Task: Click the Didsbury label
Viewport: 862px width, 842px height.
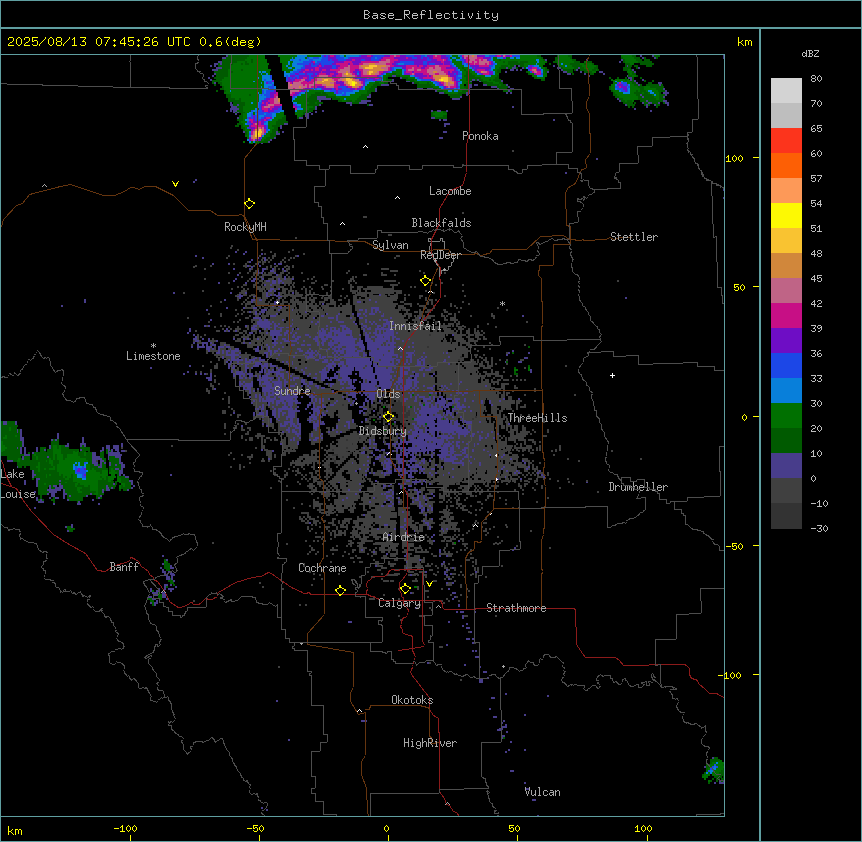Action: 382,431
